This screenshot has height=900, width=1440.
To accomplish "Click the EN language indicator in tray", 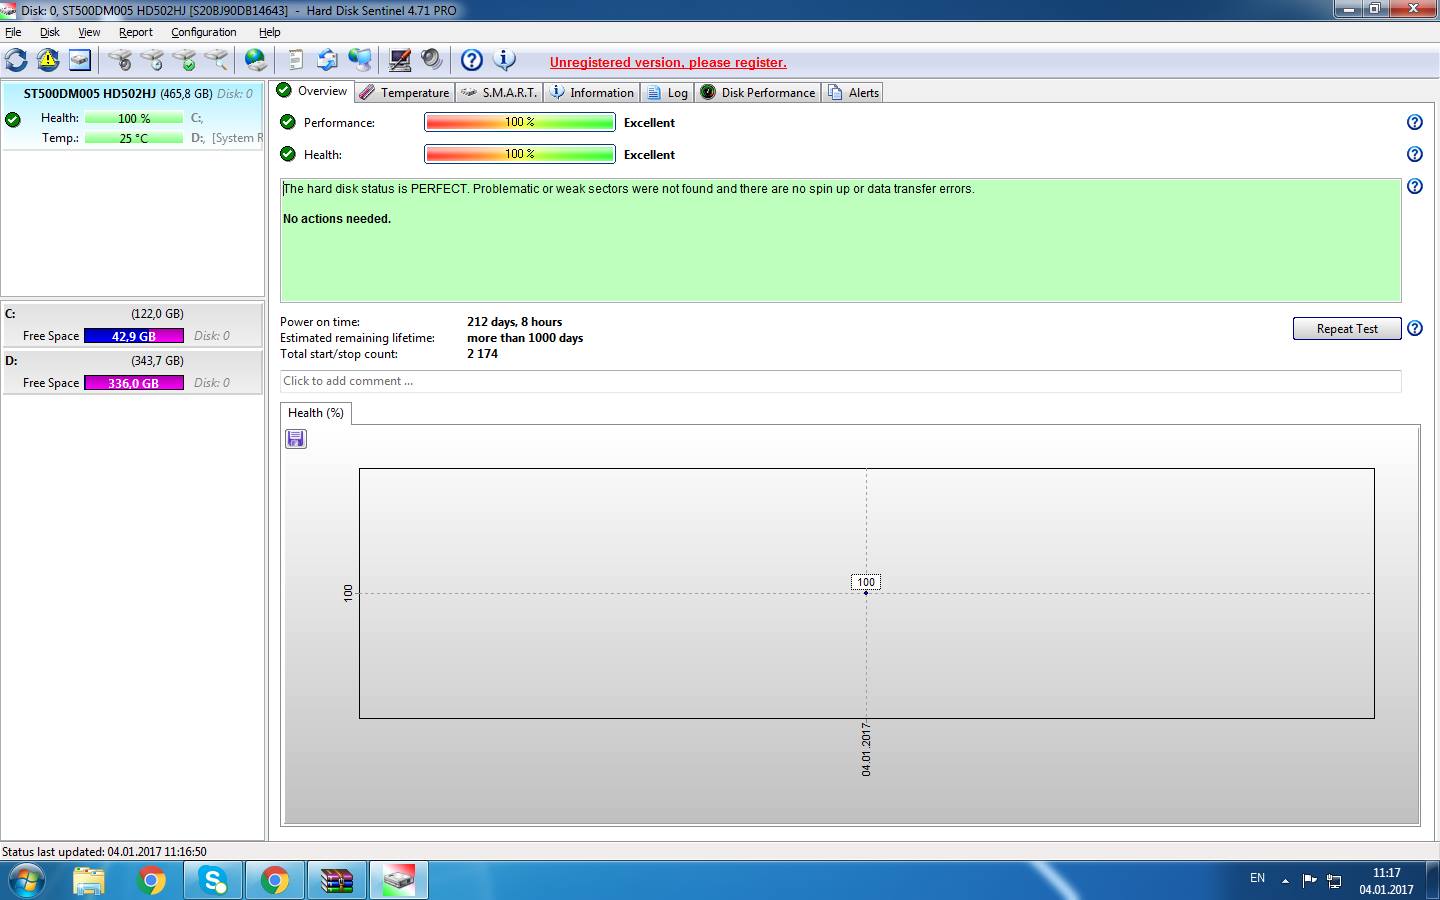I will (x=1257, y=878).
